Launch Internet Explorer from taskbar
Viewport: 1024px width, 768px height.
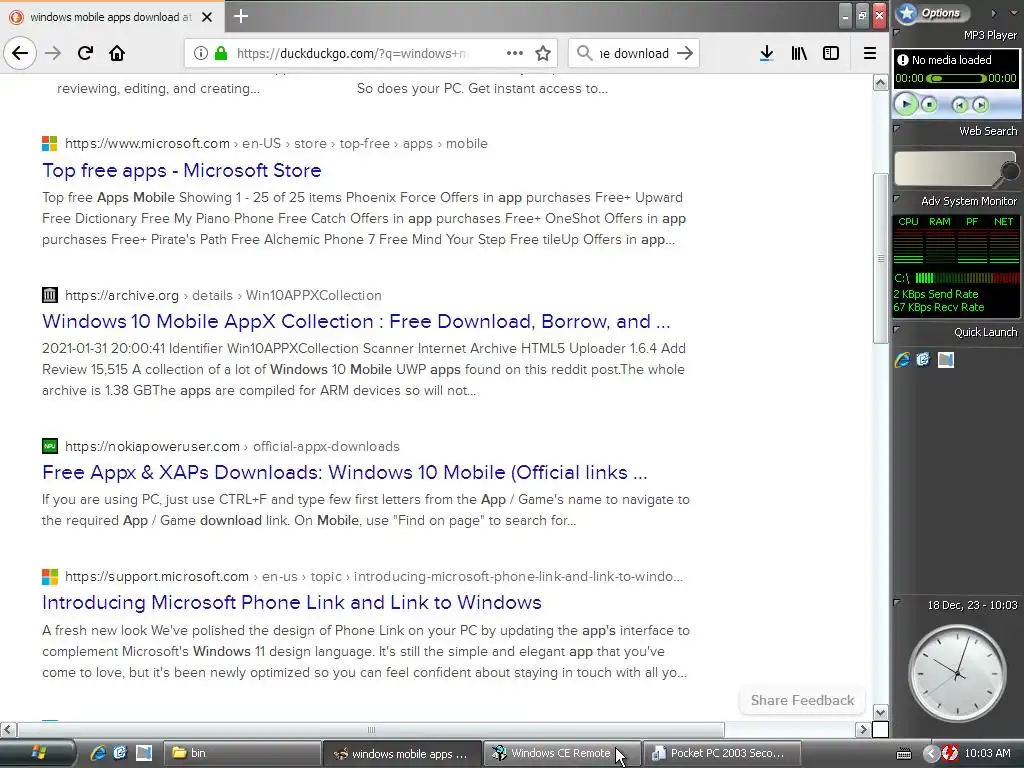point(98,753)
